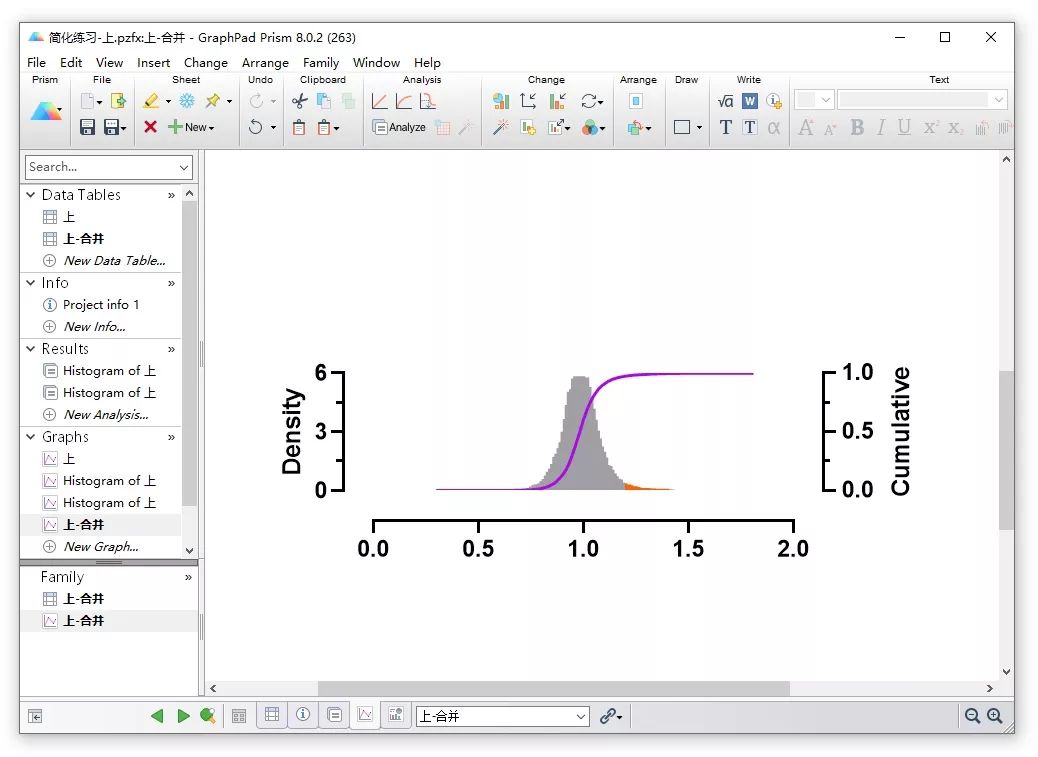Screen dimensions: 1038x757
Task: Switch to info sheet view icon
Action: point(303,715)
